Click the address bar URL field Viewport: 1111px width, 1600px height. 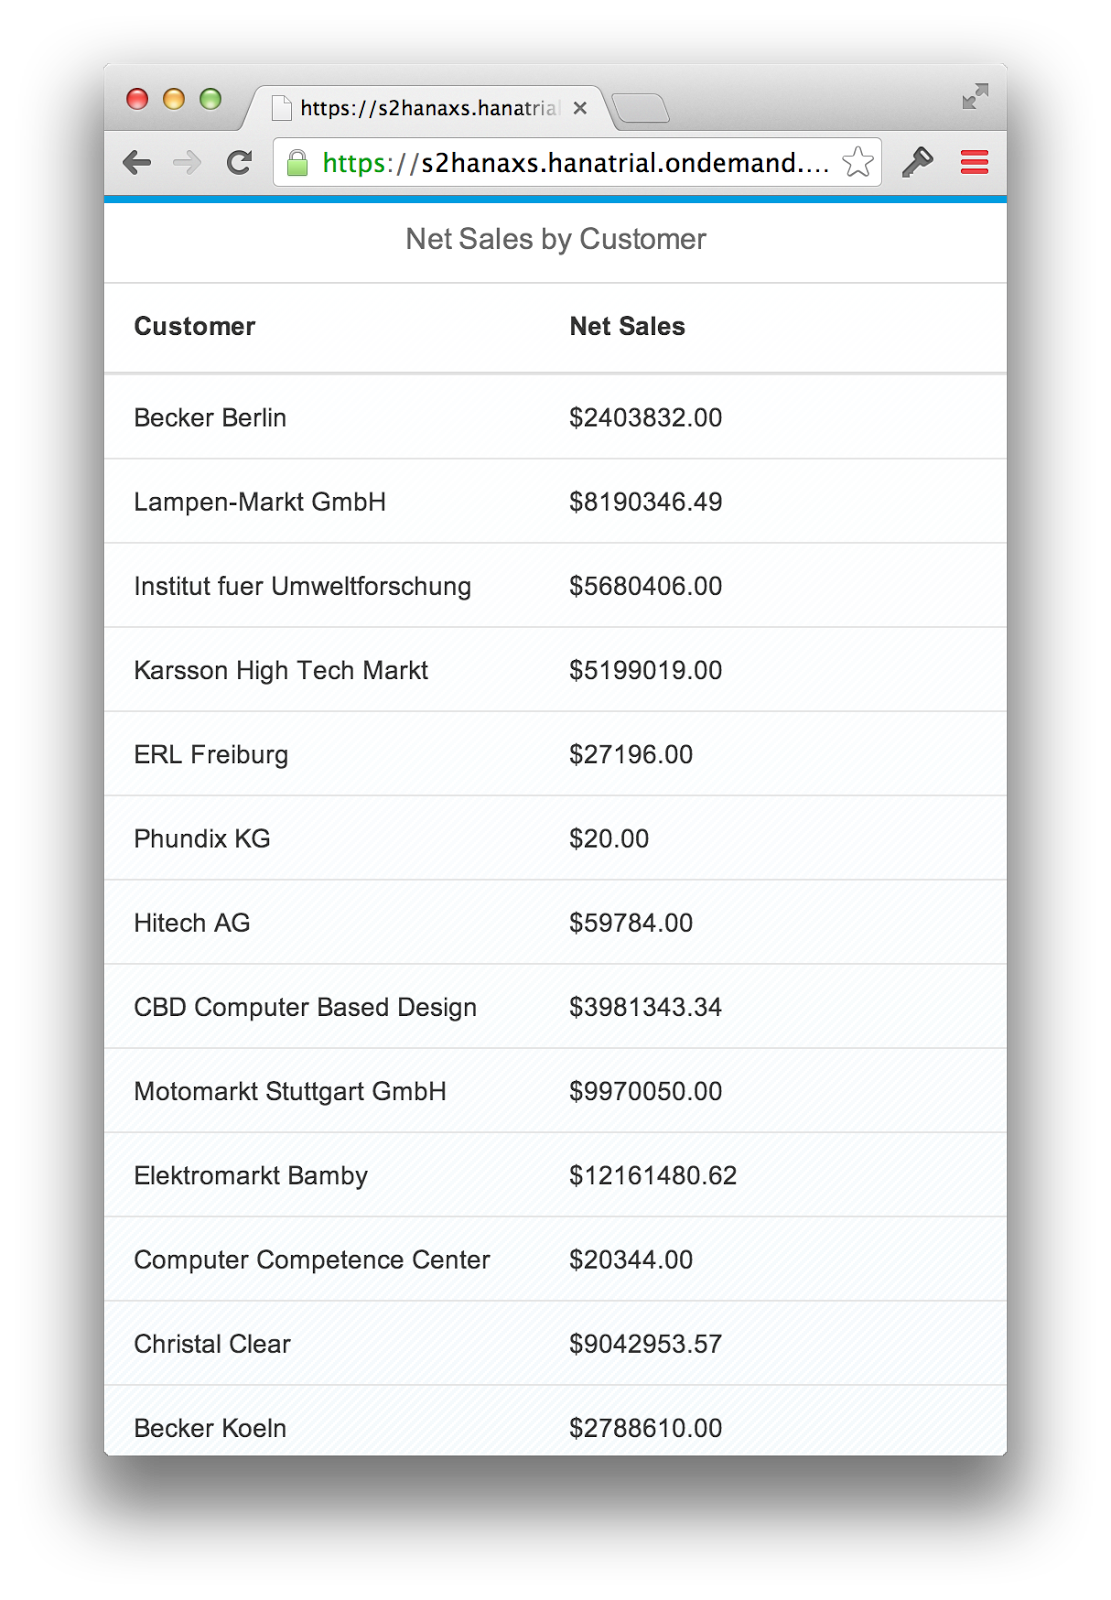click(575, 163)
